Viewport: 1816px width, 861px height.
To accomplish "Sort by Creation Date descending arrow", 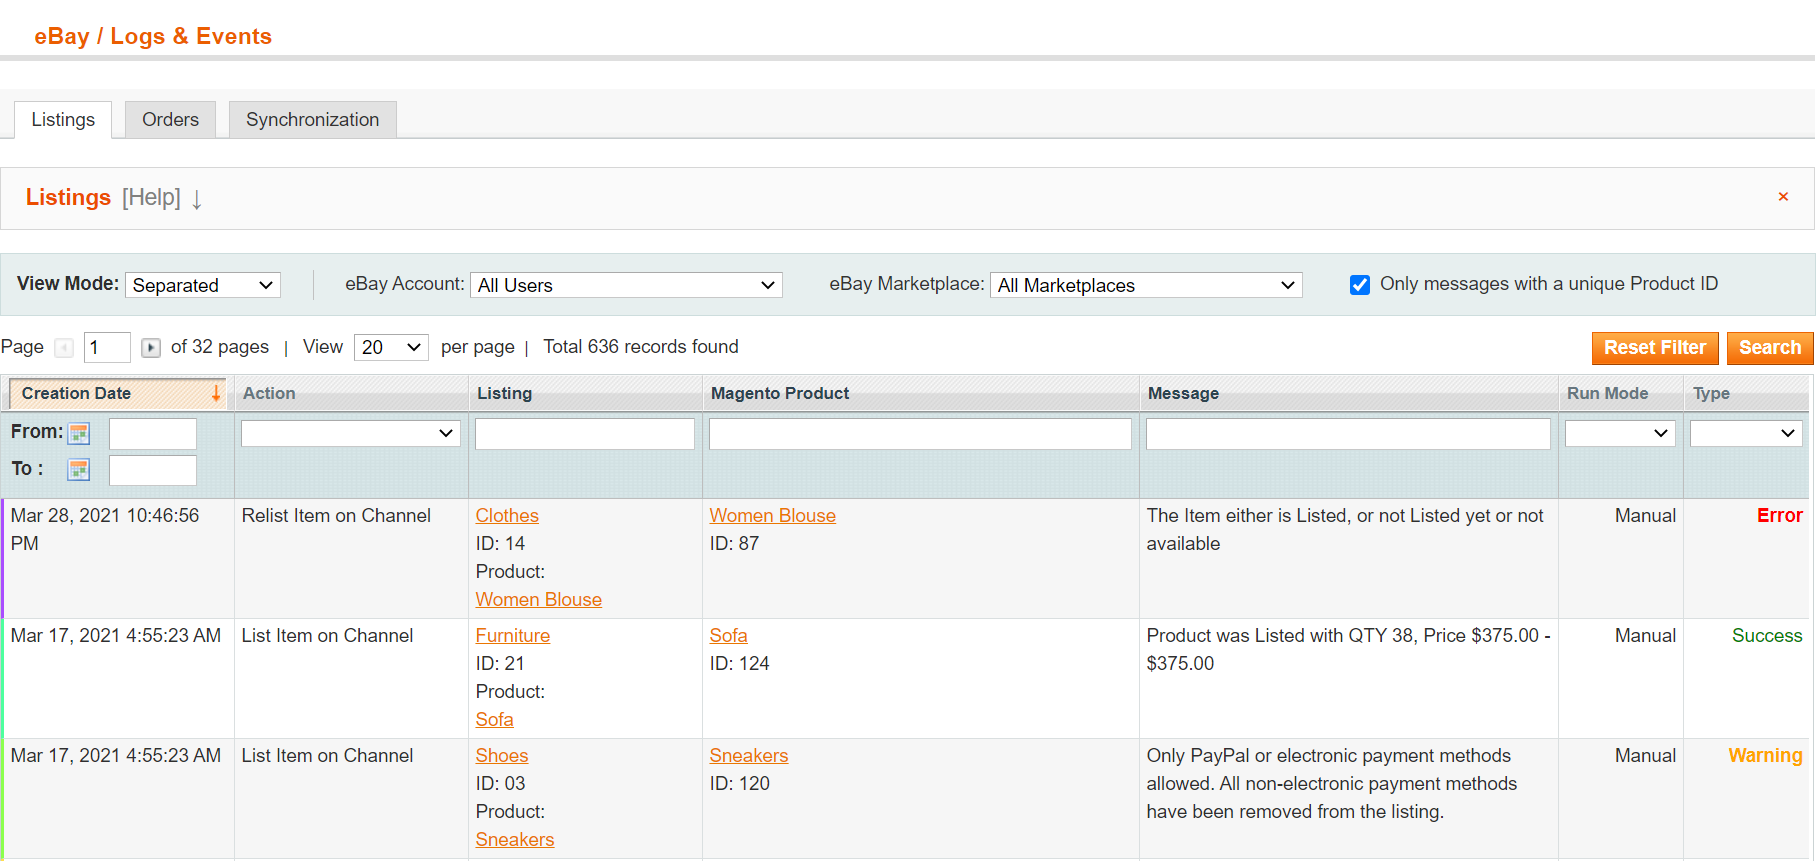I will (x=215, y=394).
